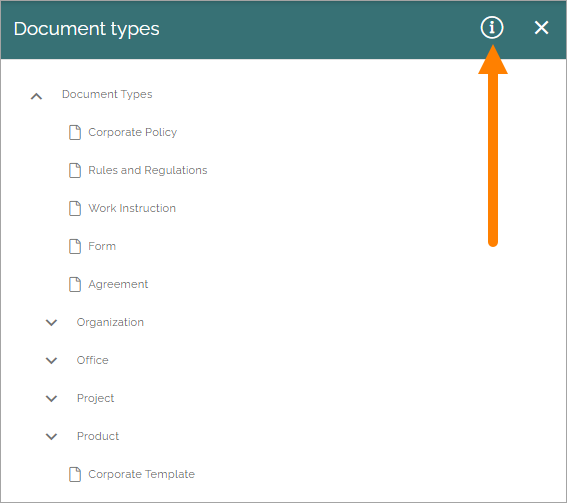Click the Office label
Screen dimensions: 567x503
pyautogui.click(x=93, y=360)
